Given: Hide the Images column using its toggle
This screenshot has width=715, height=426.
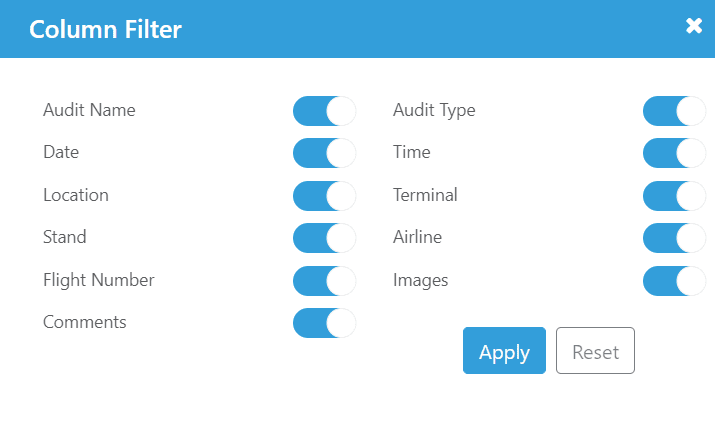Looking at the screenshot, I should tap(674, 281).
